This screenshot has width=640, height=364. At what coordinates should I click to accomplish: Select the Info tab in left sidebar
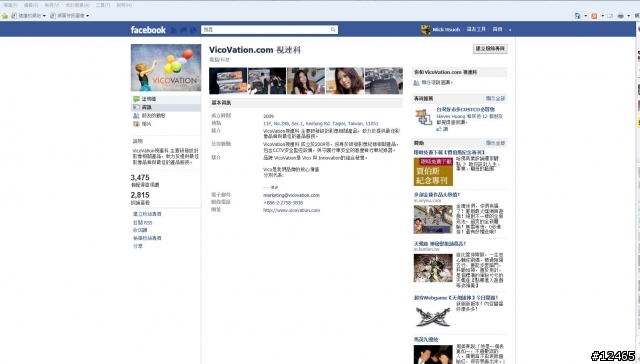coord(166,107)
